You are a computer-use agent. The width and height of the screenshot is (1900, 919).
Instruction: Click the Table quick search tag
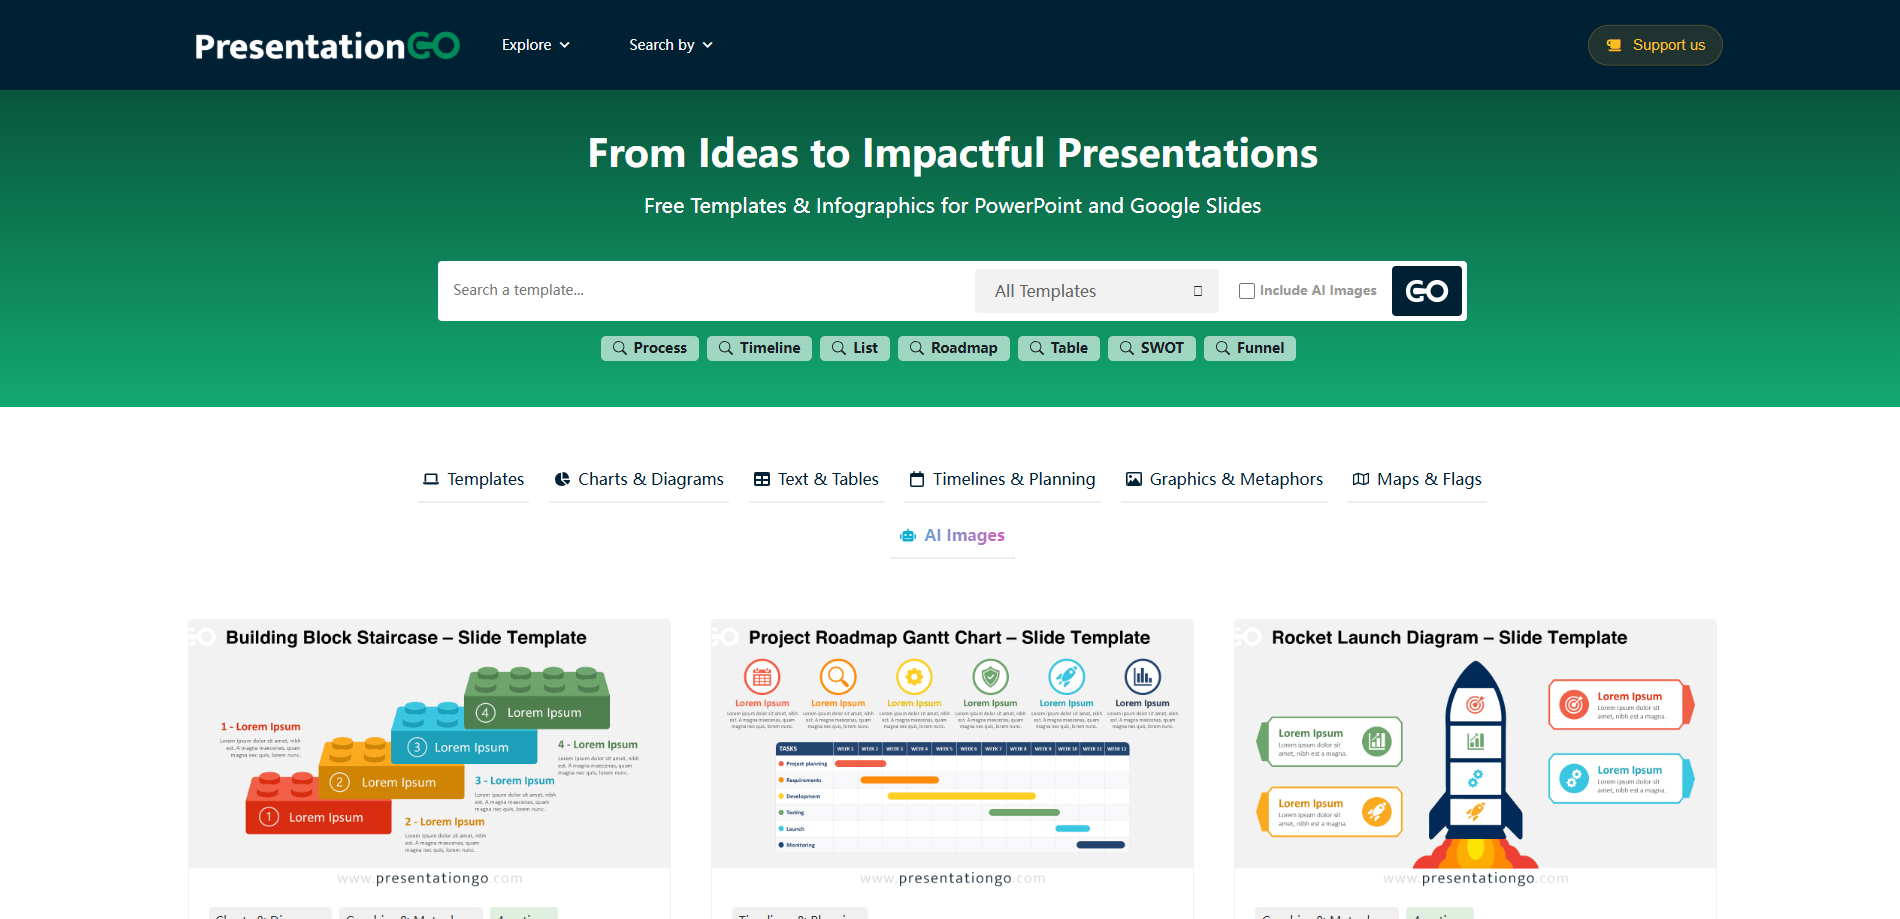[1059, 348]
